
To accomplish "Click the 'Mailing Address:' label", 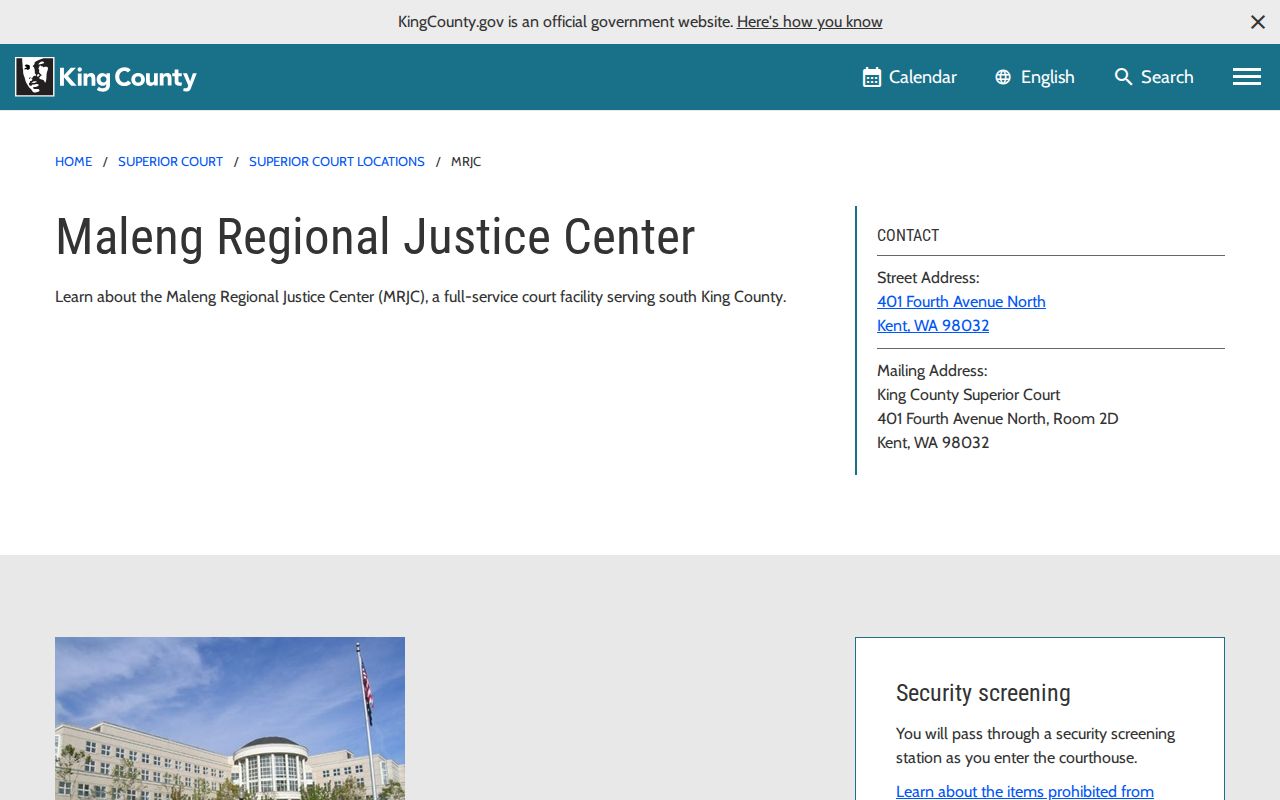I will coord(932,370).
